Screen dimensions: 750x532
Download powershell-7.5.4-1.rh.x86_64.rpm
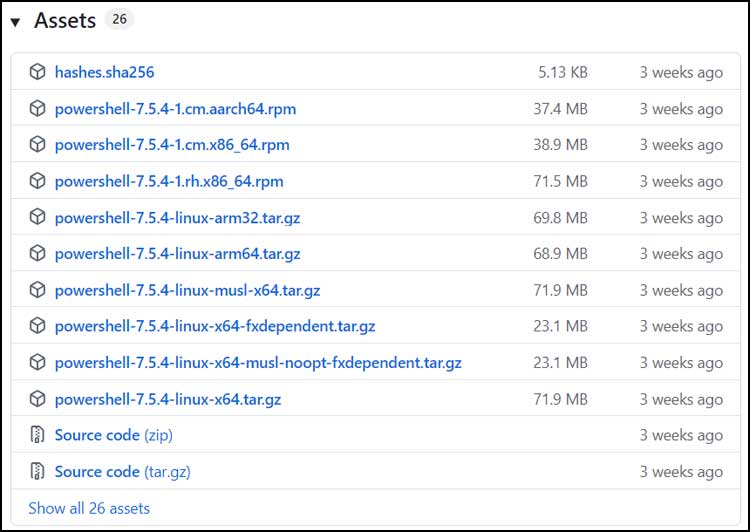[x=169, y=182]
